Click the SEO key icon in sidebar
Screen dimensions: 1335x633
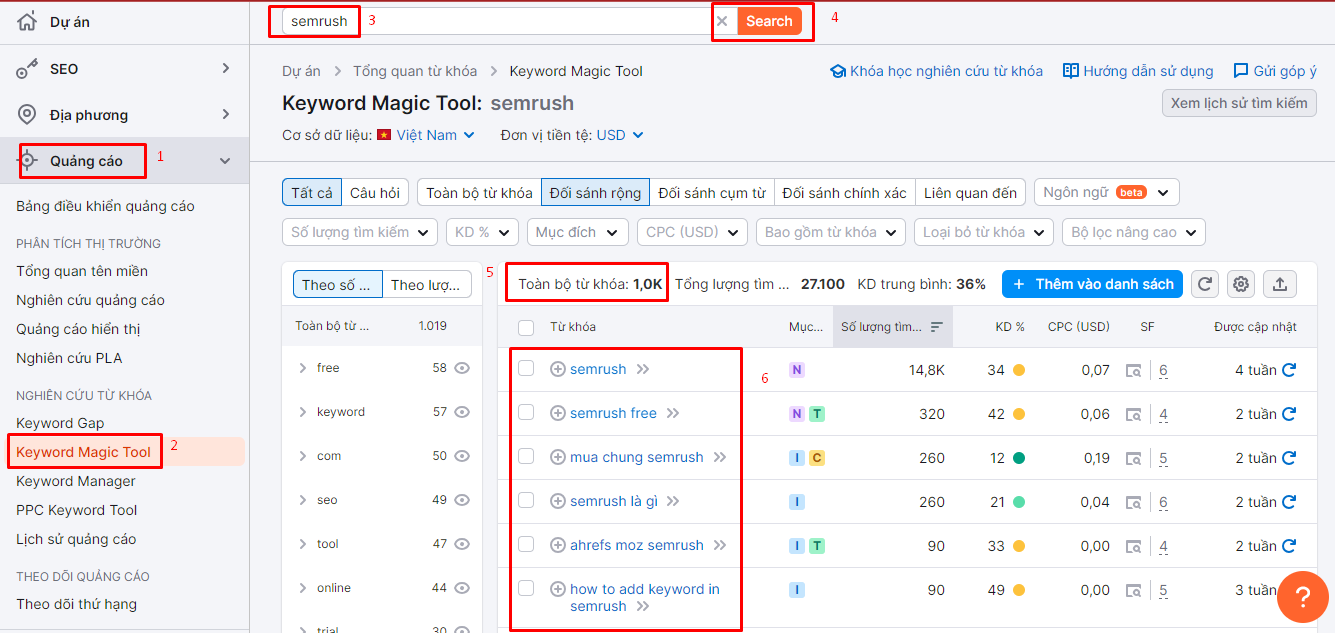(27, 69)
